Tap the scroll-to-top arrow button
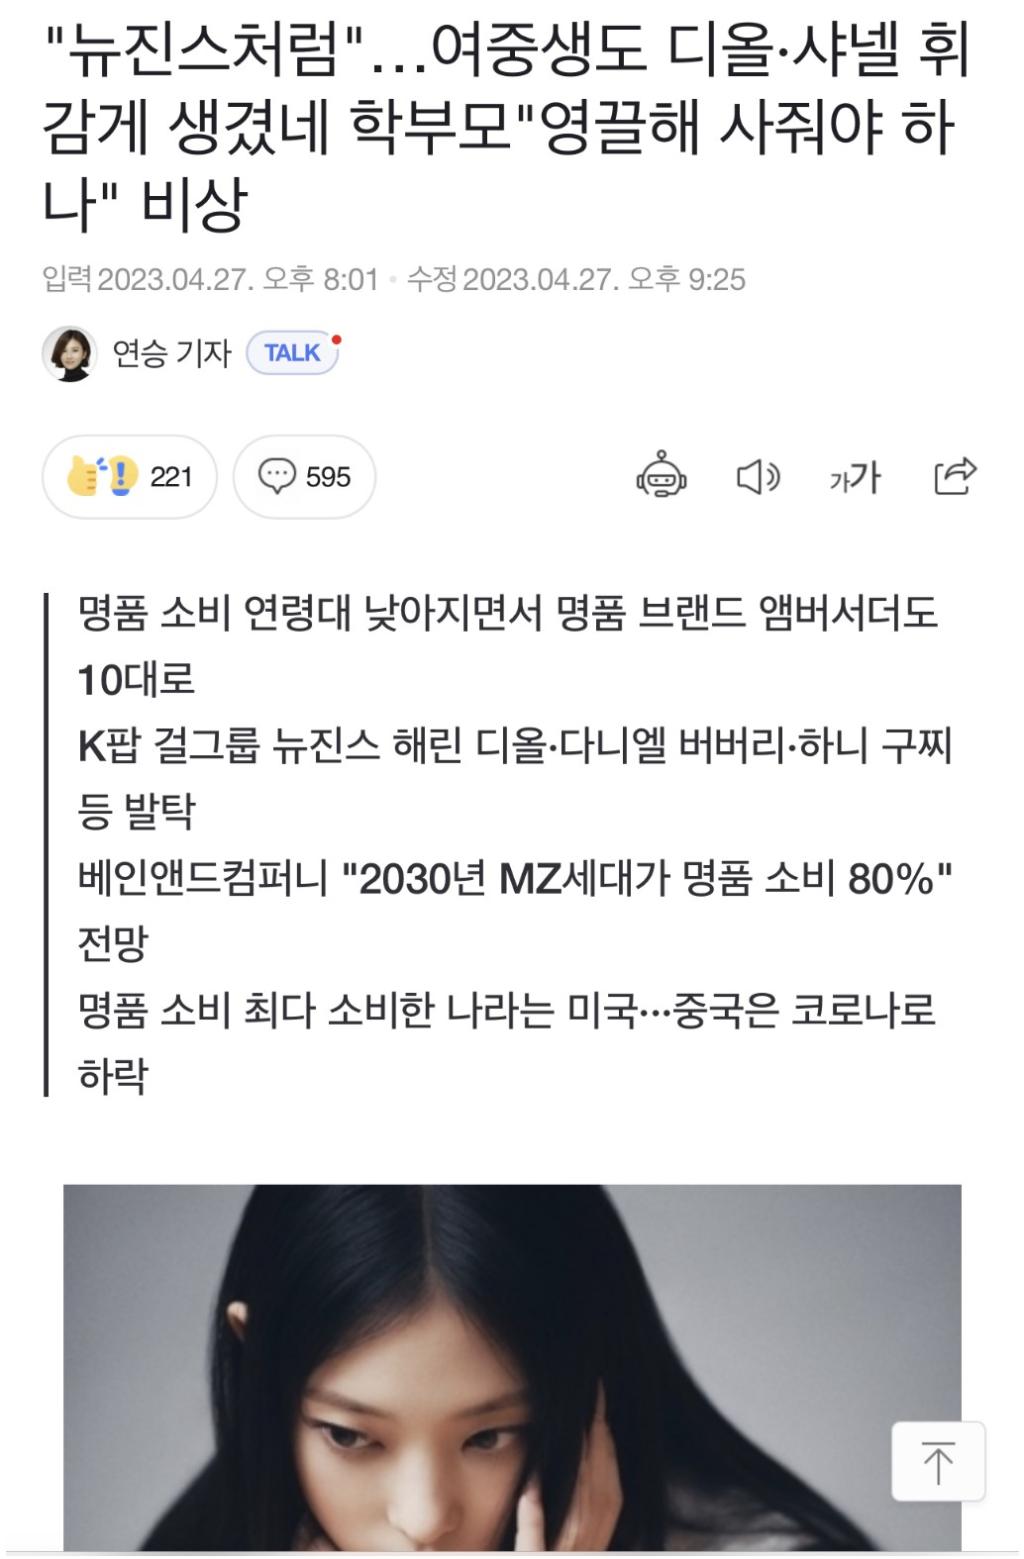 click(x=938, y=1461)
